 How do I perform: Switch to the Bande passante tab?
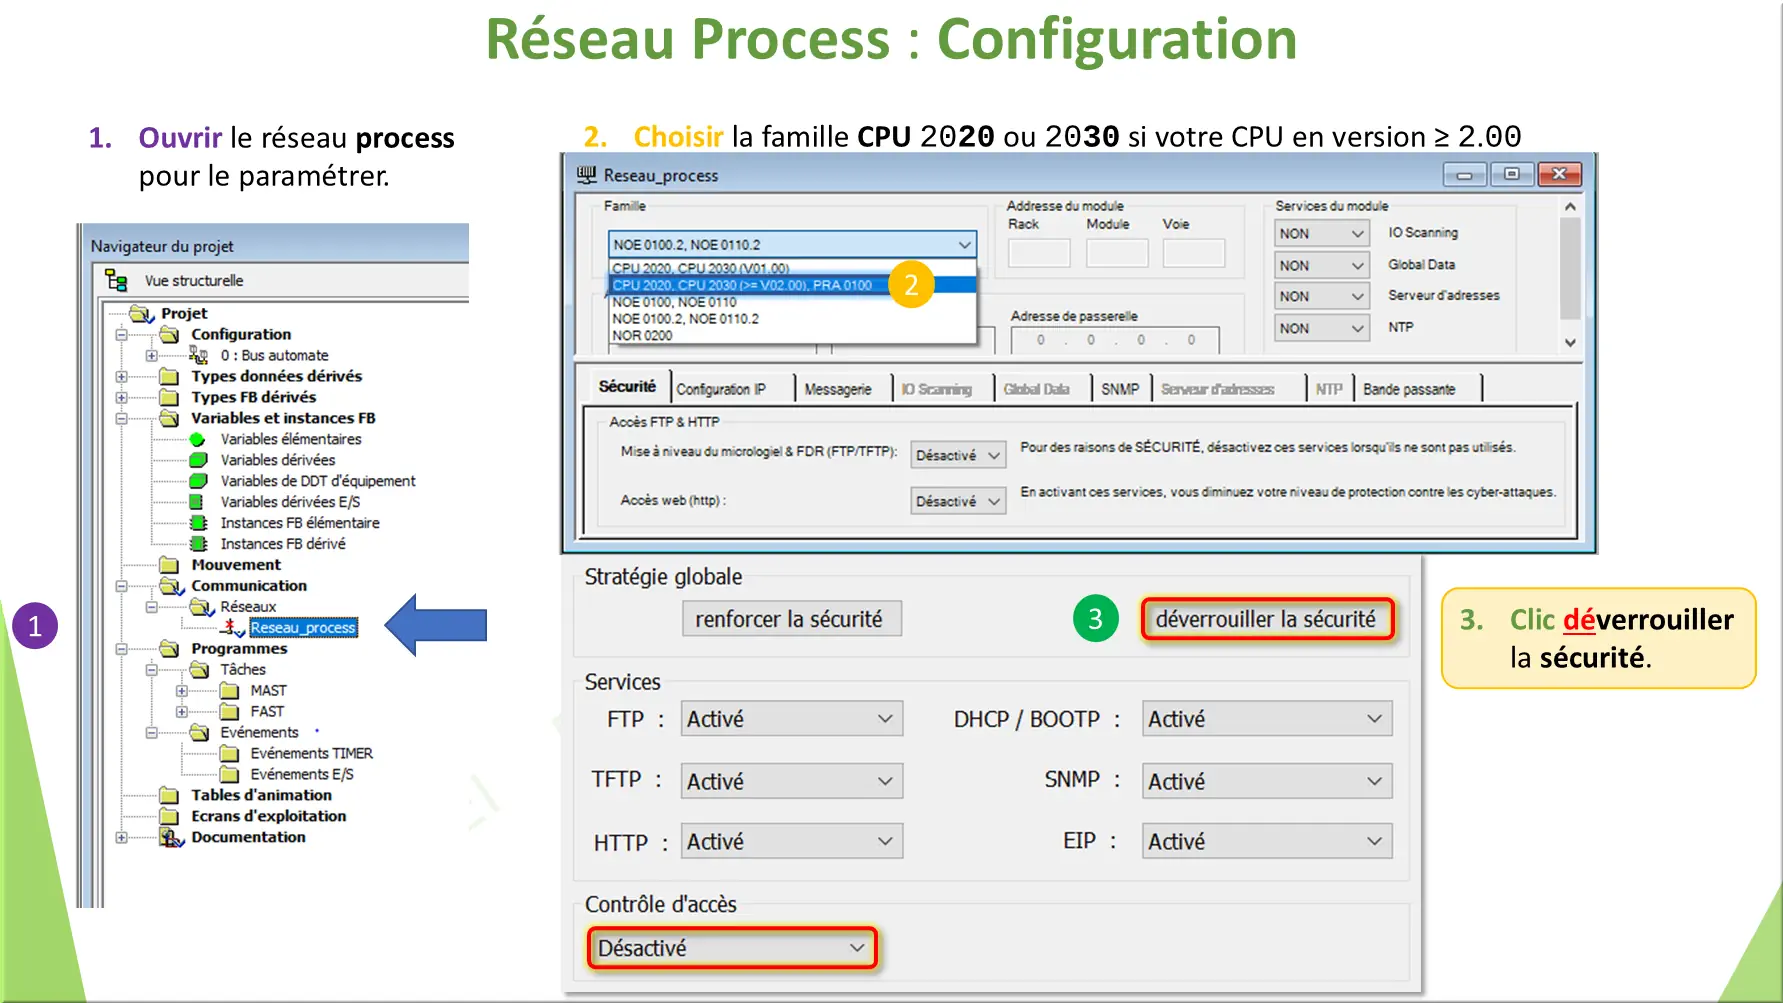(x=1408, y=389)
